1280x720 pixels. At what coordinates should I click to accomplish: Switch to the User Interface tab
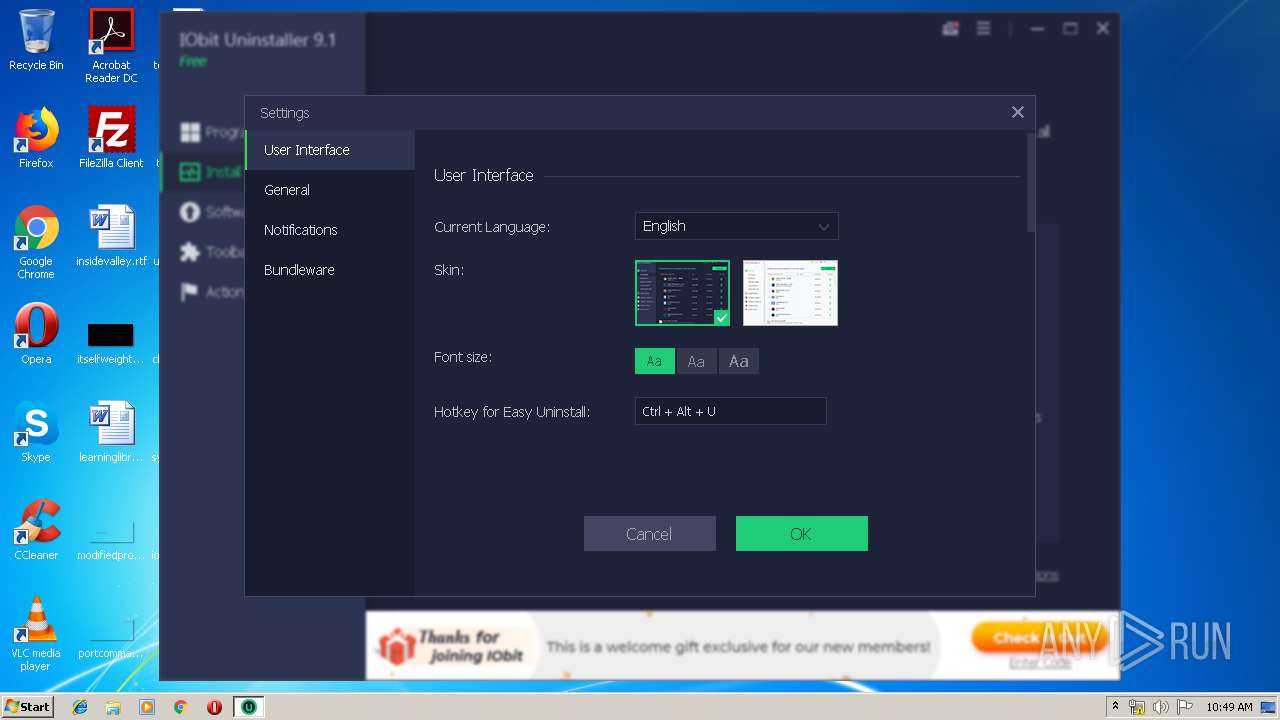(330, 150)
